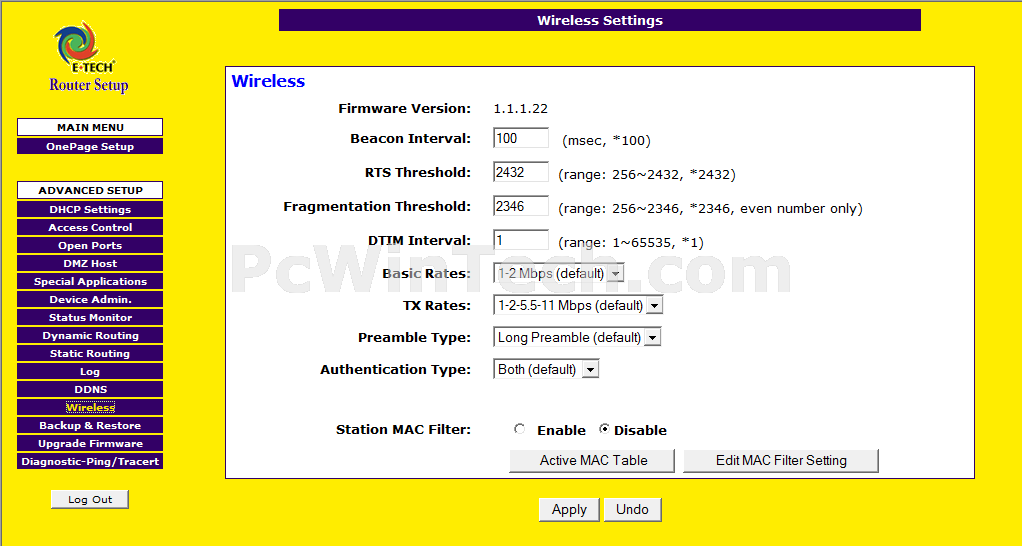Viewport: 1022px width, 546px height.
Task: Click the TX Rates label
Action: coord(437,306)
